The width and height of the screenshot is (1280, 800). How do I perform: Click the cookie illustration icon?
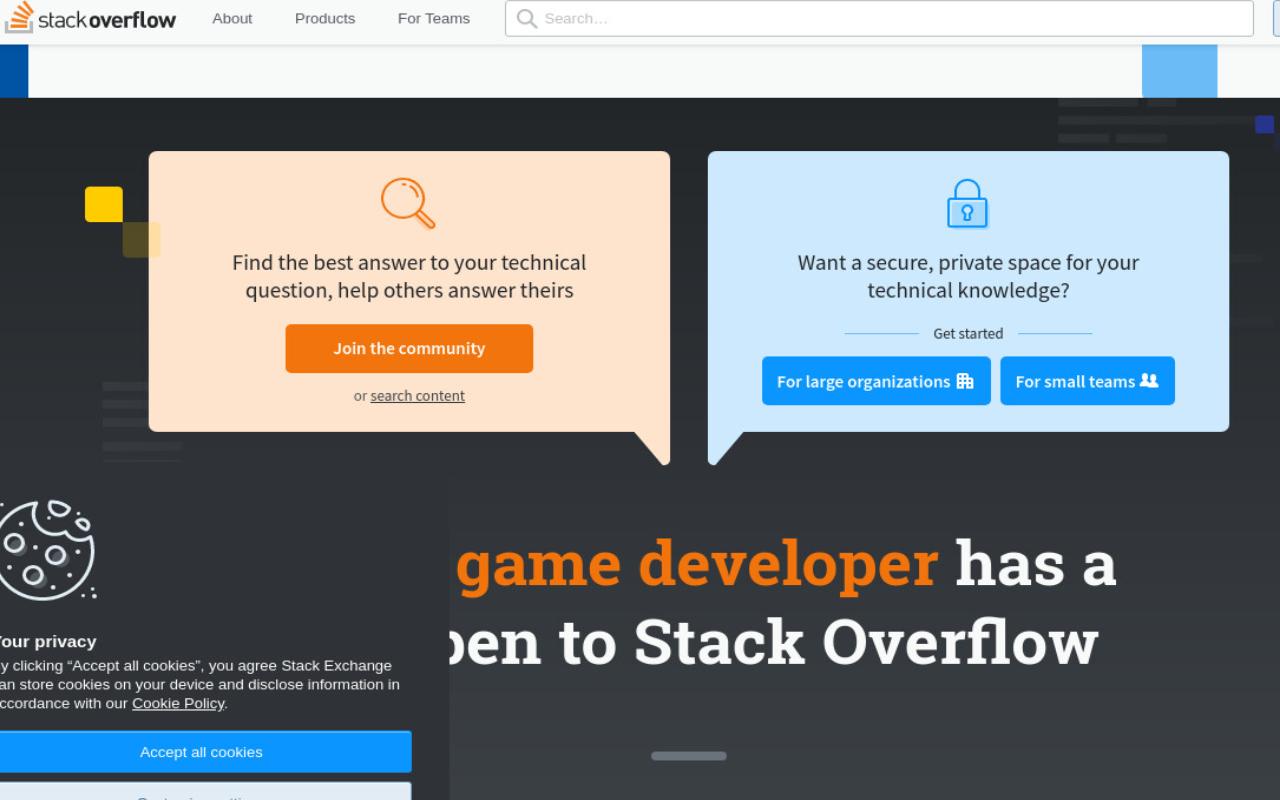tap(46, 550)
